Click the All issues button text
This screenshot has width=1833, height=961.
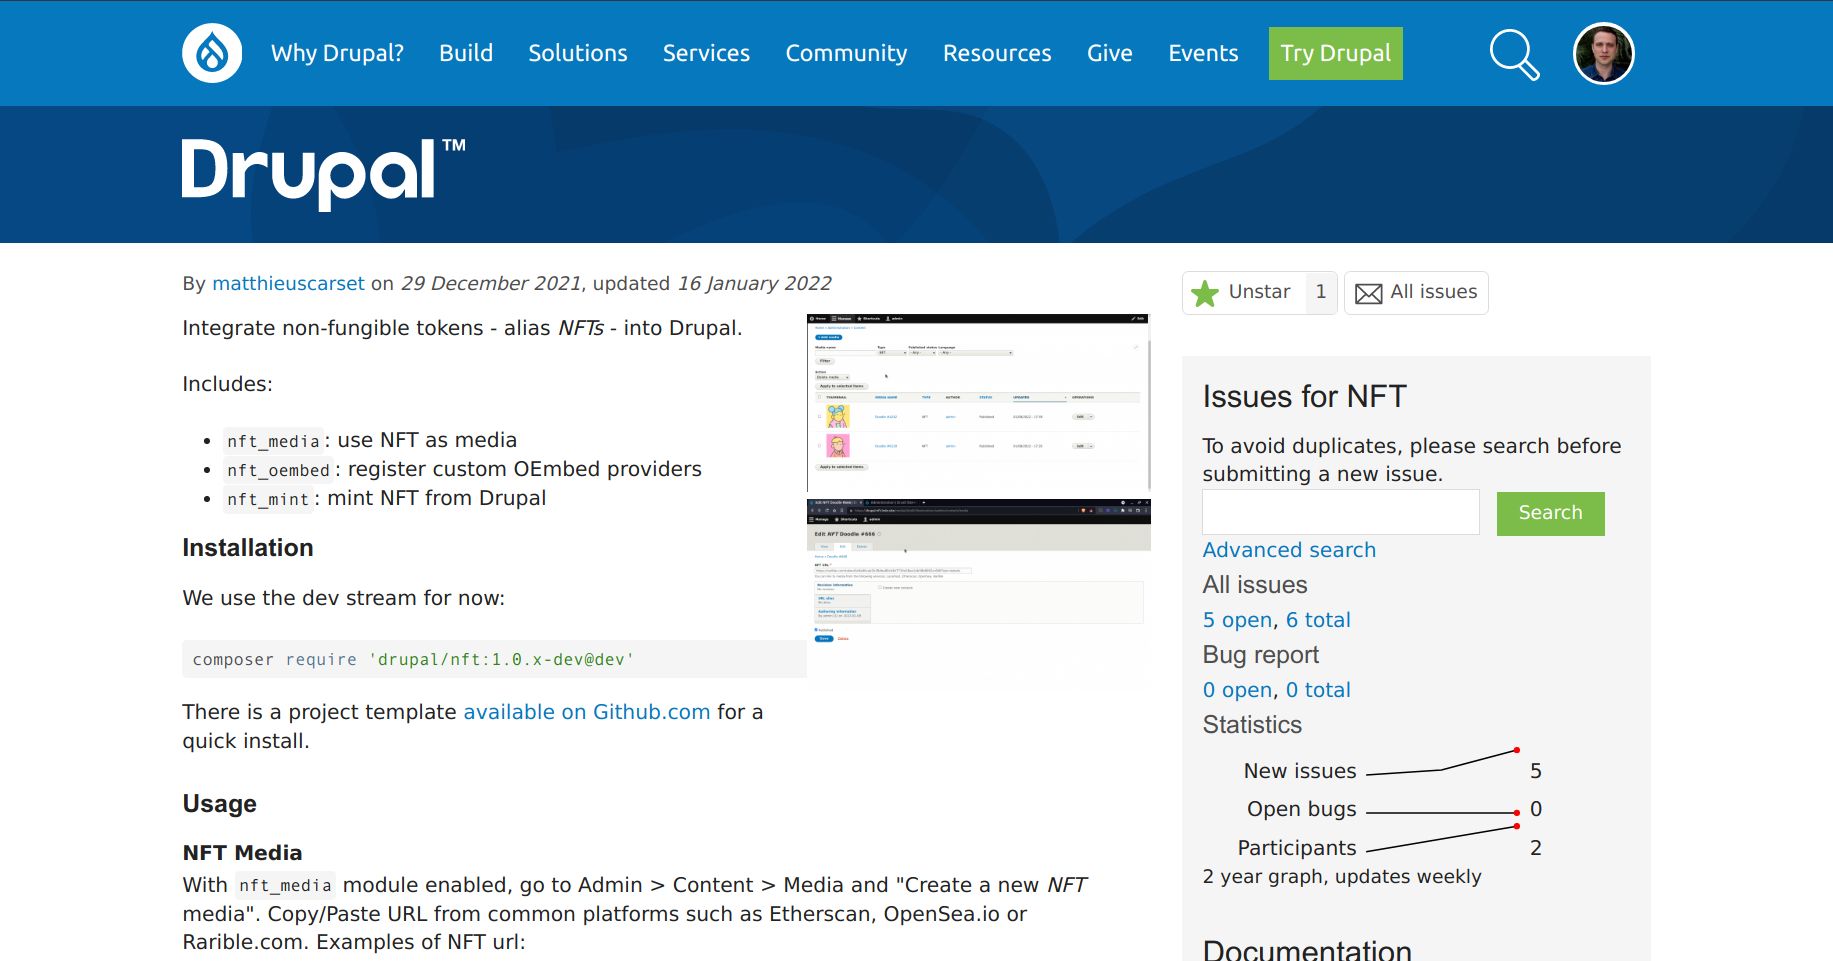point(1433,291)
